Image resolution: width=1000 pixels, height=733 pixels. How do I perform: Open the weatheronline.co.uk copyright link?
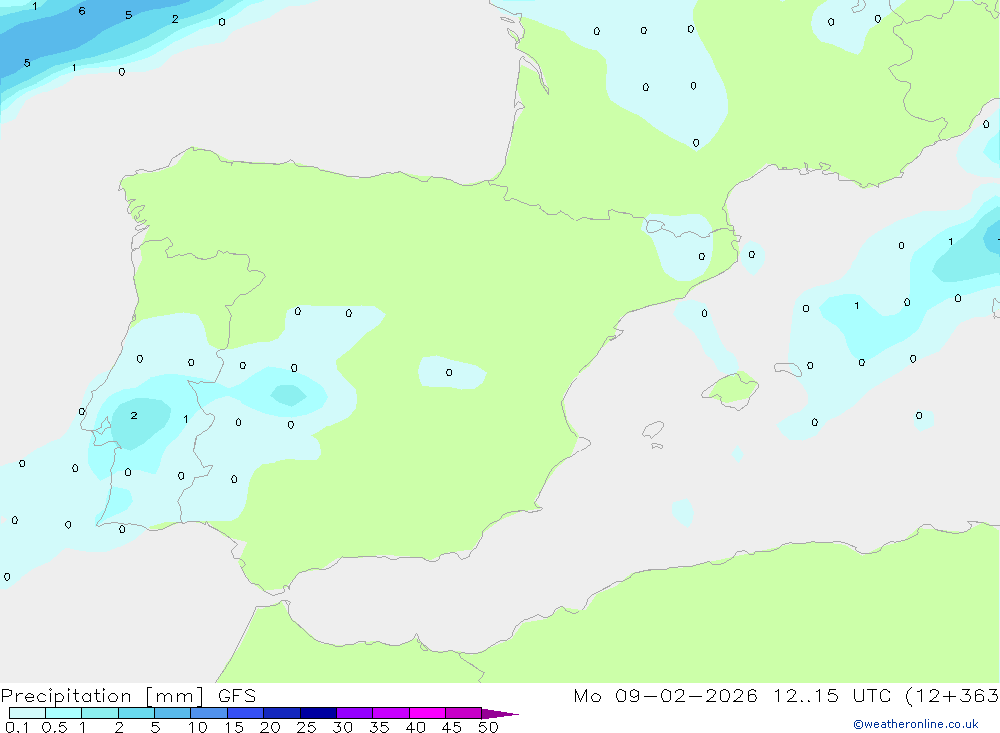(915, 724)
